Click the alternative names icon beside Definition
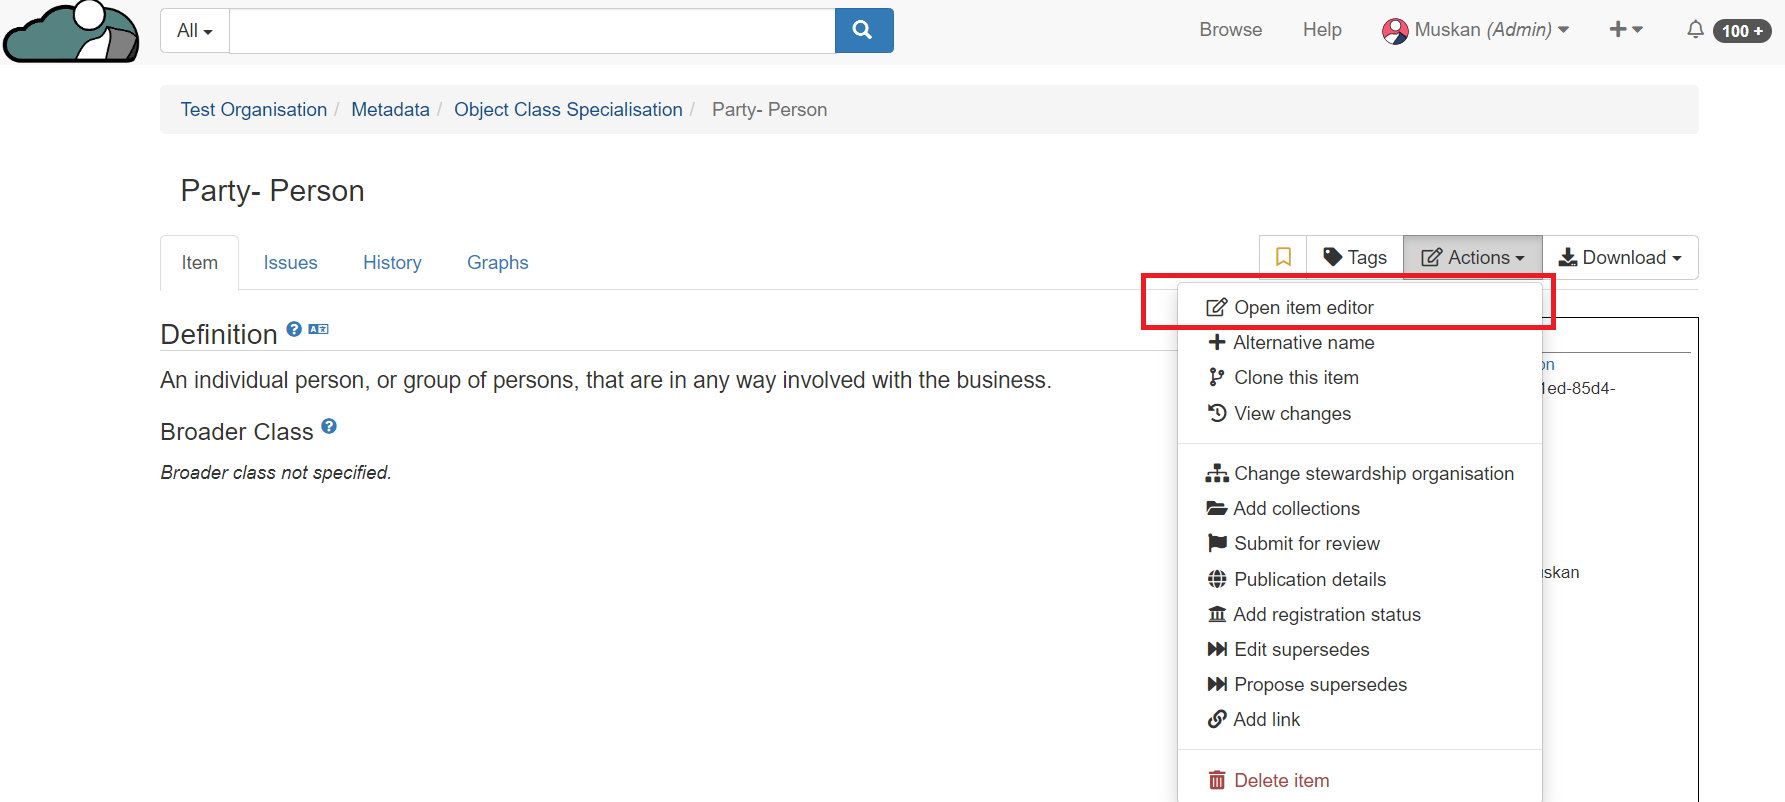Screen dimensions: 1785x802 point(318,329)
